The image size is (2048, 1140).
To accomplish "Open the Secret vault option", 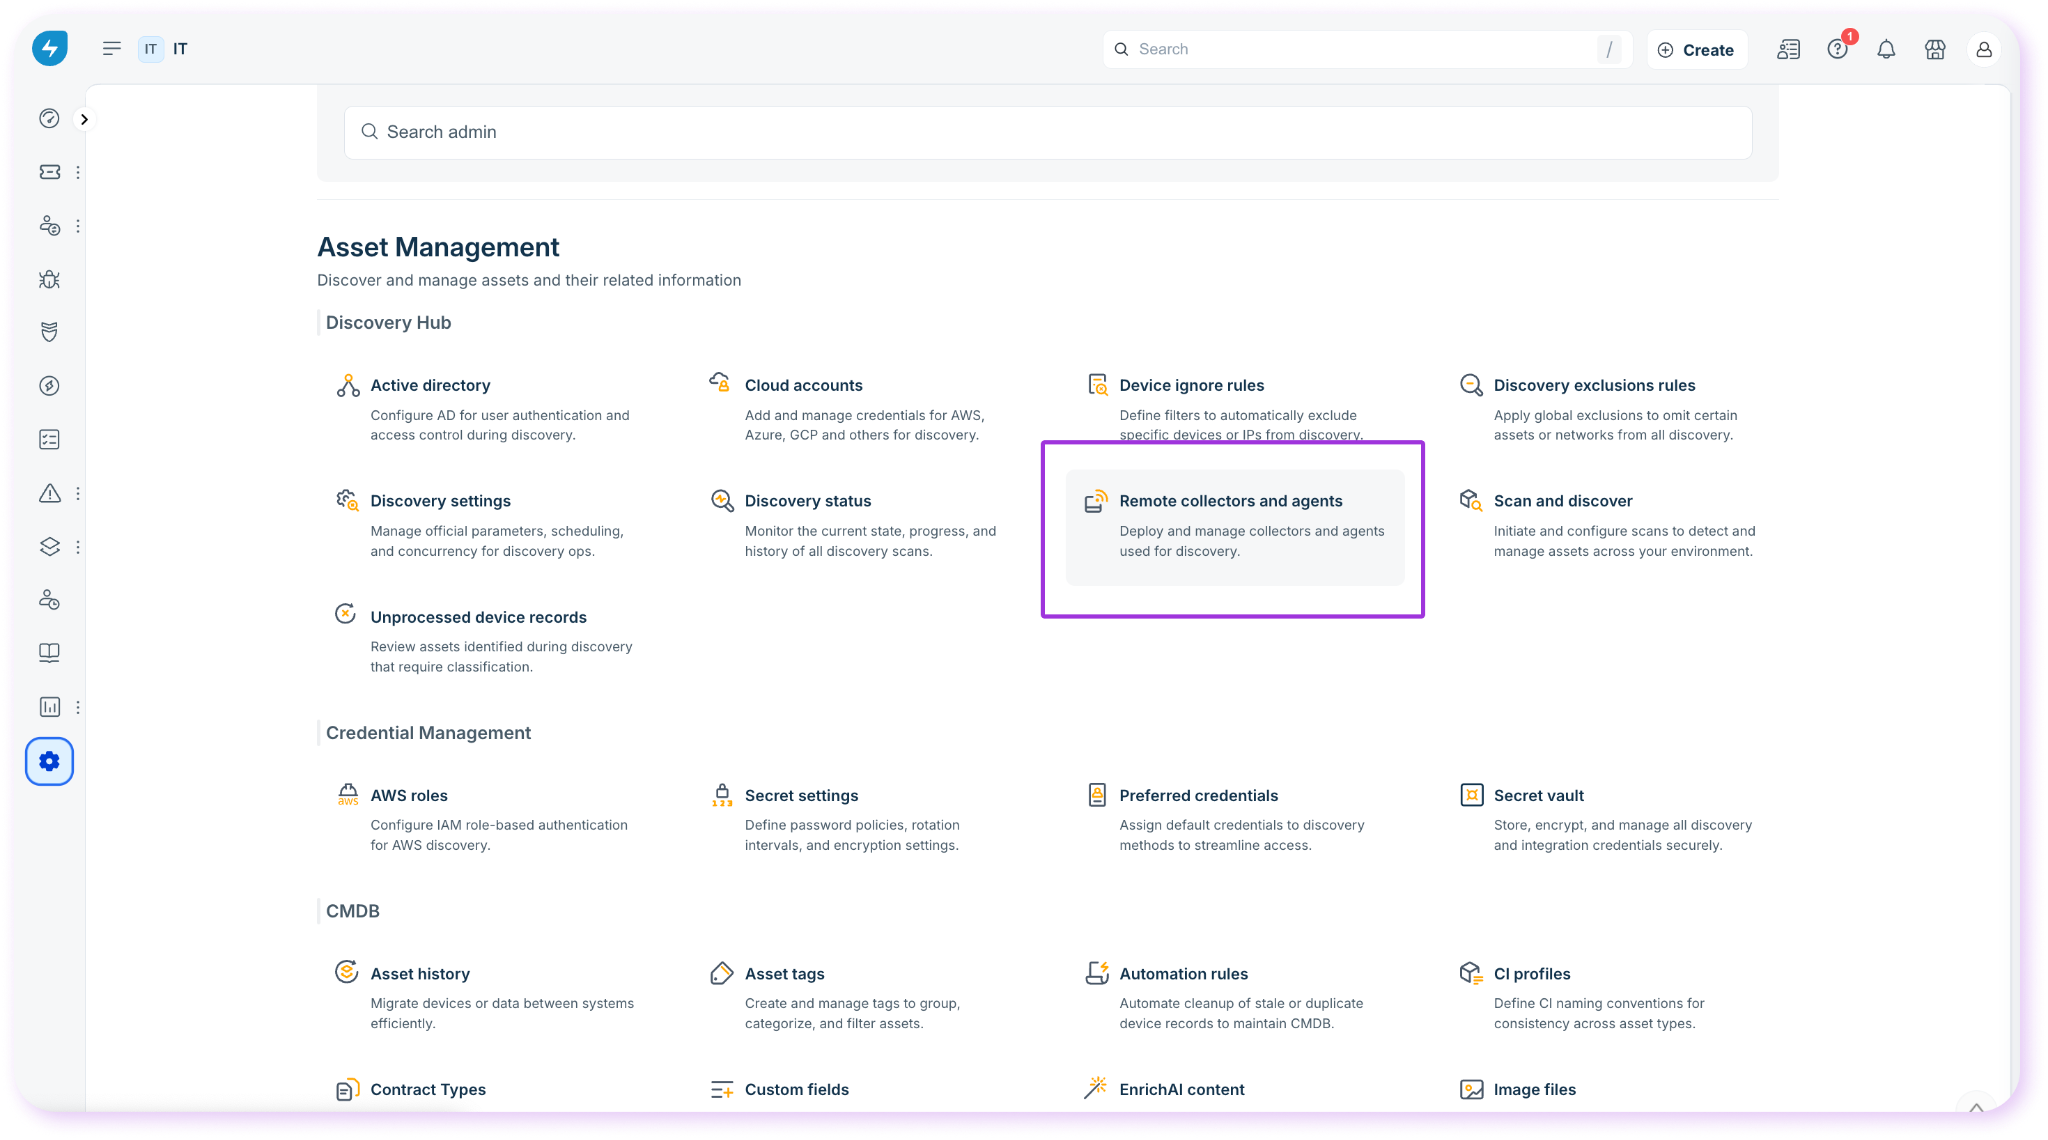I will point(1538,795).
